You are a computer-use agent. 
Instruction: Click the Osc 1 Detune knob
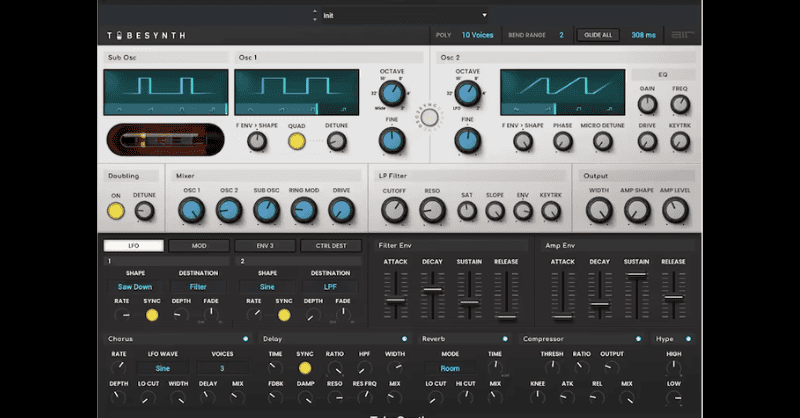click(336, 141)
